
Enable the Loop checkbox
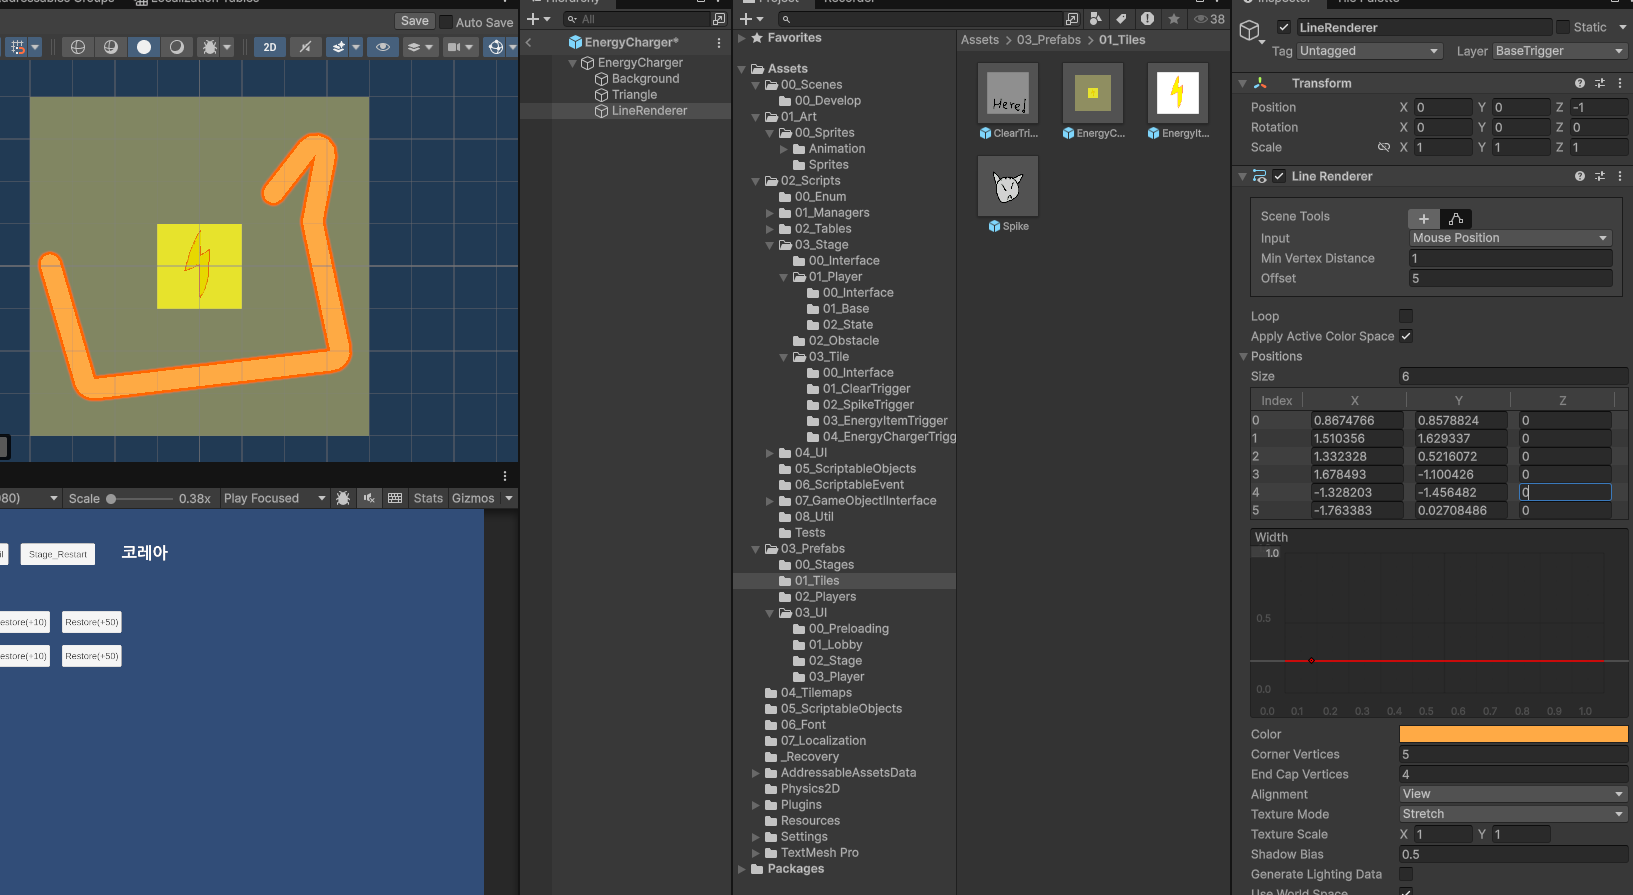[1406, 316]
